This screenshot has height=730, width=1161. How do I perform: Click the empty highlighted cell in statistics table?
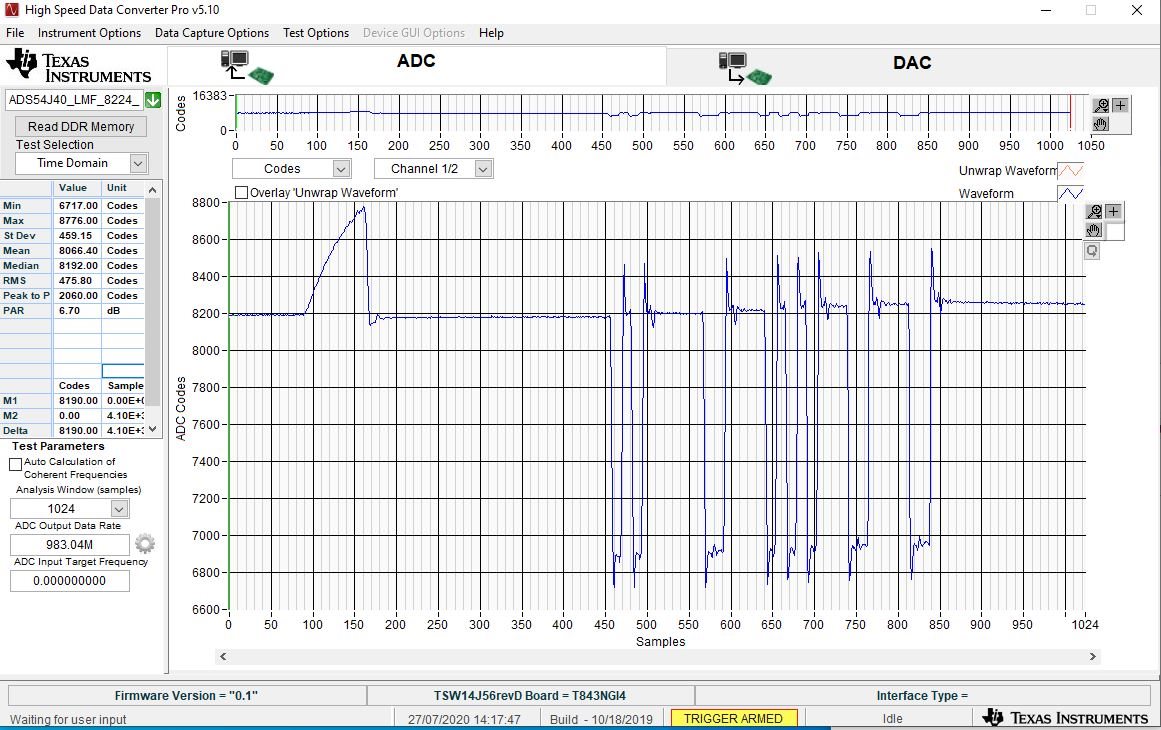coord(123,371)
